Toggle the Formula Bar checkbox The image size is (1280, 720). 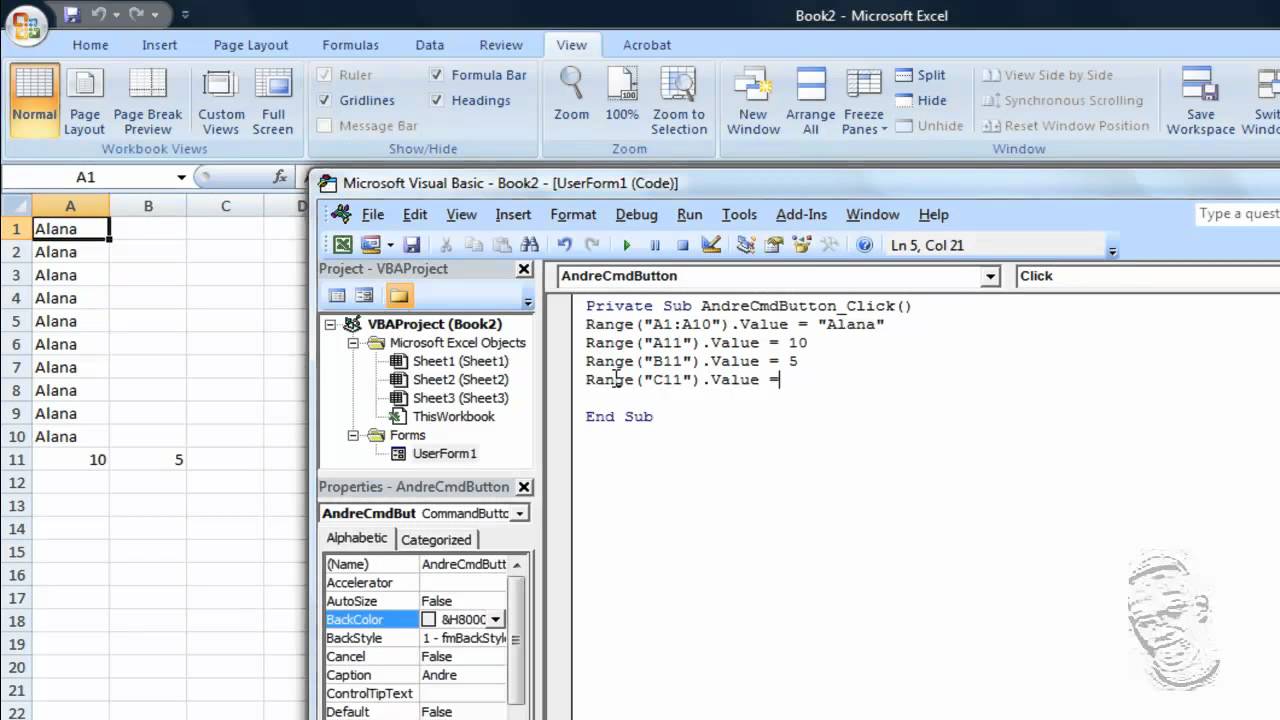437,75
